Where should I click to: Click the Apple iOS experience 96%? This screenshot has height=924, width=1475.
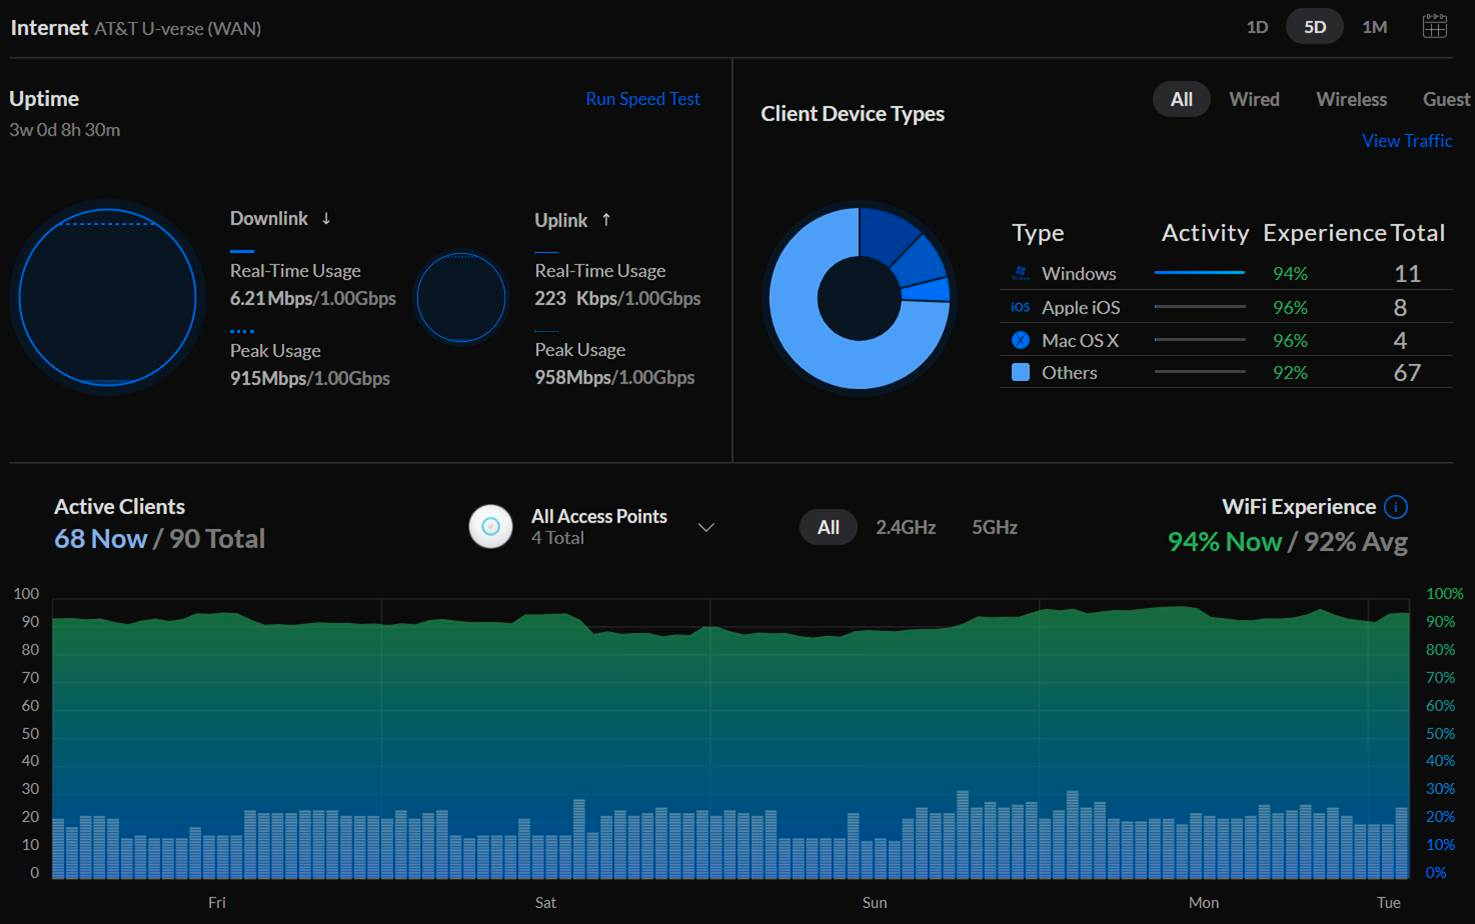[1290, 307]
